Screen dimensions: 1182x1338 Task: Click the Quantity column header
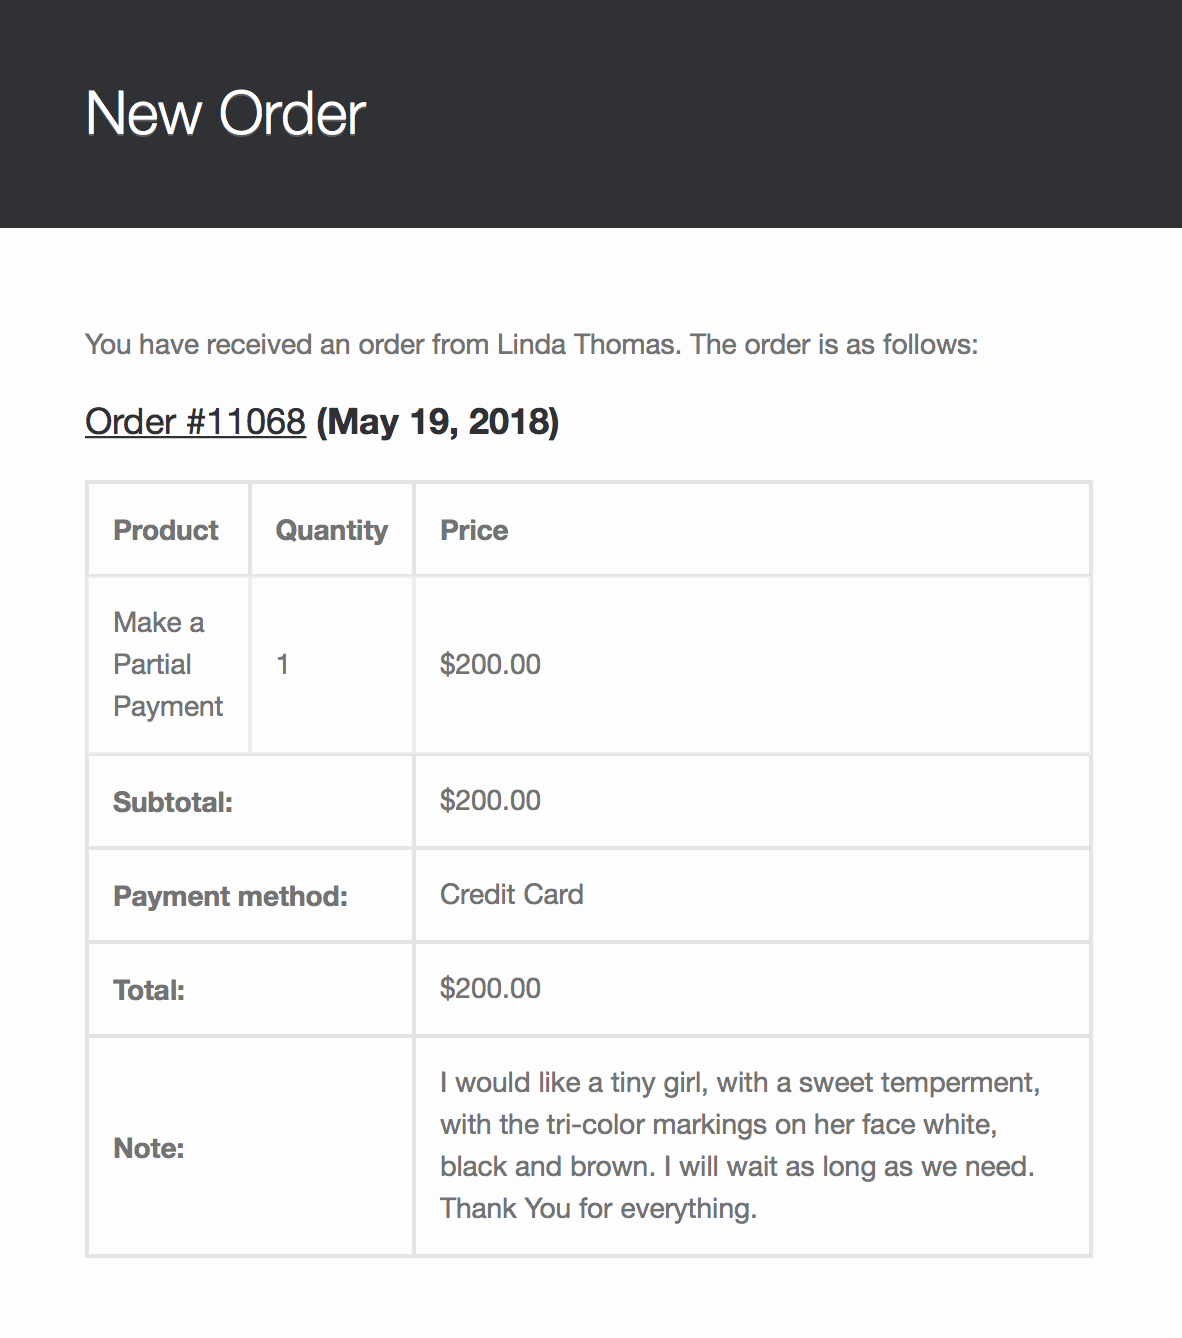[x=332, y=530]
